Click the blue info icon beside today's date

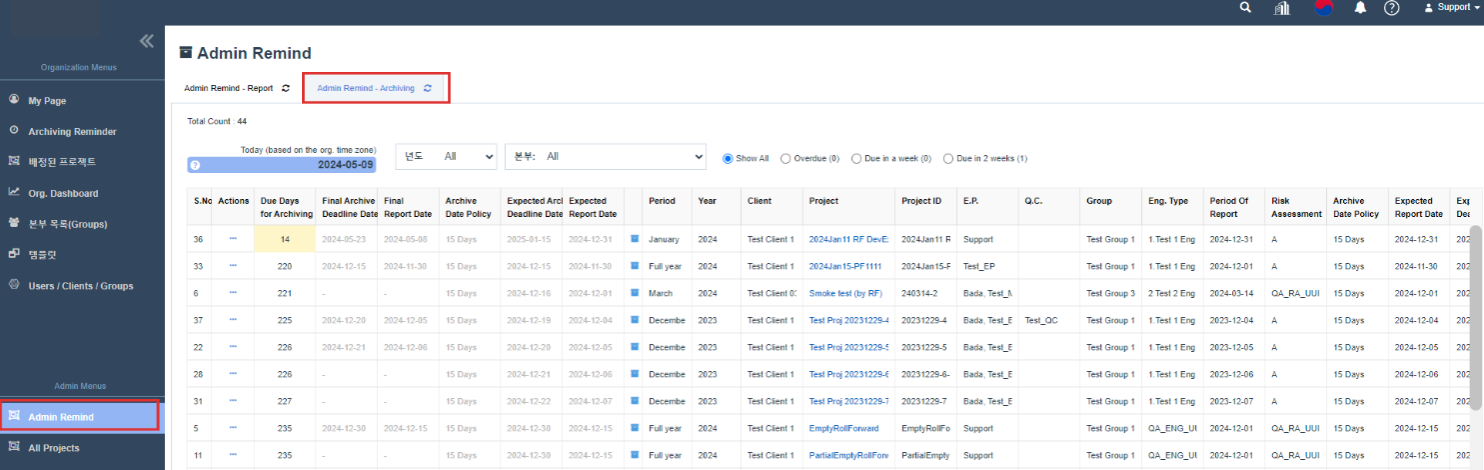pos(195,165)
